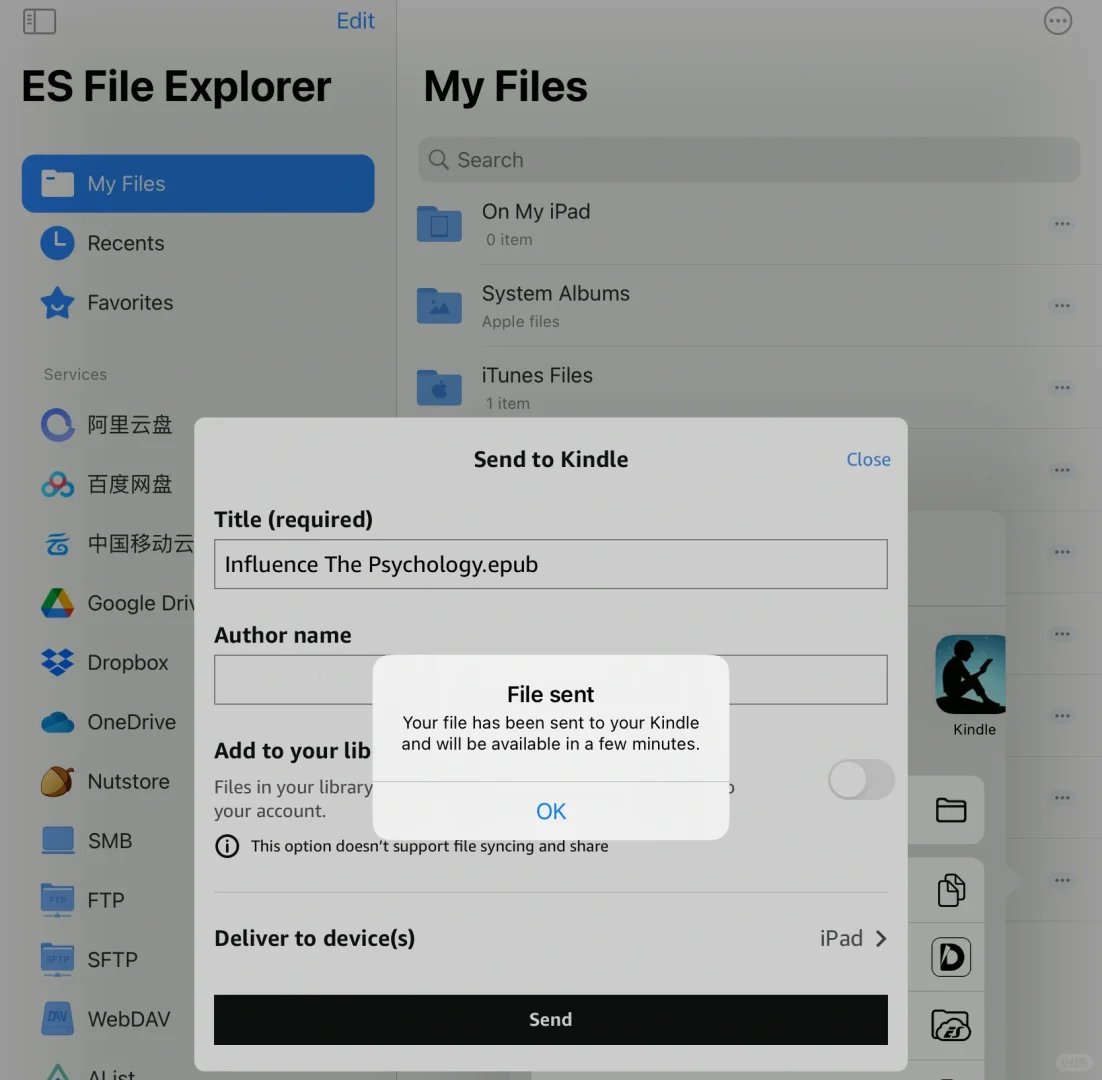
Task: Open the SFTP service
Action: pyautogui.click(x=90, y=959)
